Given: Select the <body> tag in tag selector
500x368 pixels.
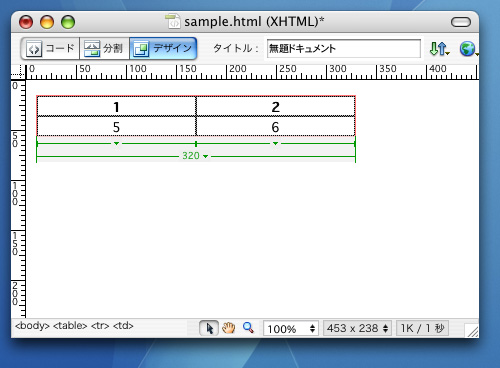Looking at the screenshot, I should 32,326.
